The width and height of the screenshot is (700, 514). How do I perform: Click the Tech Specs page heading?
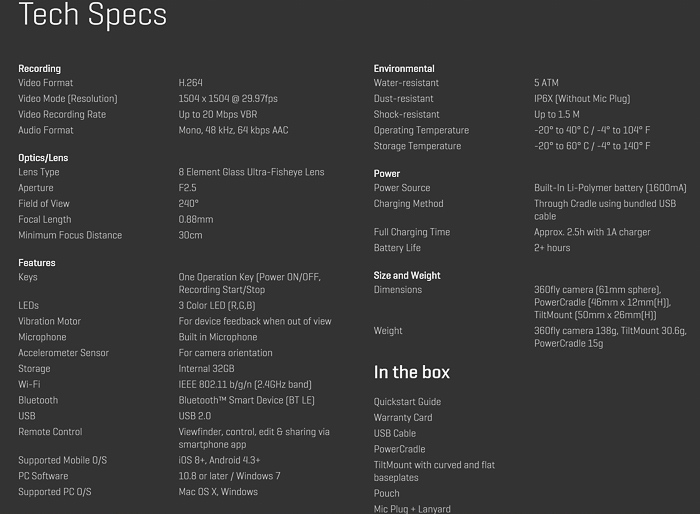point(92,14)
